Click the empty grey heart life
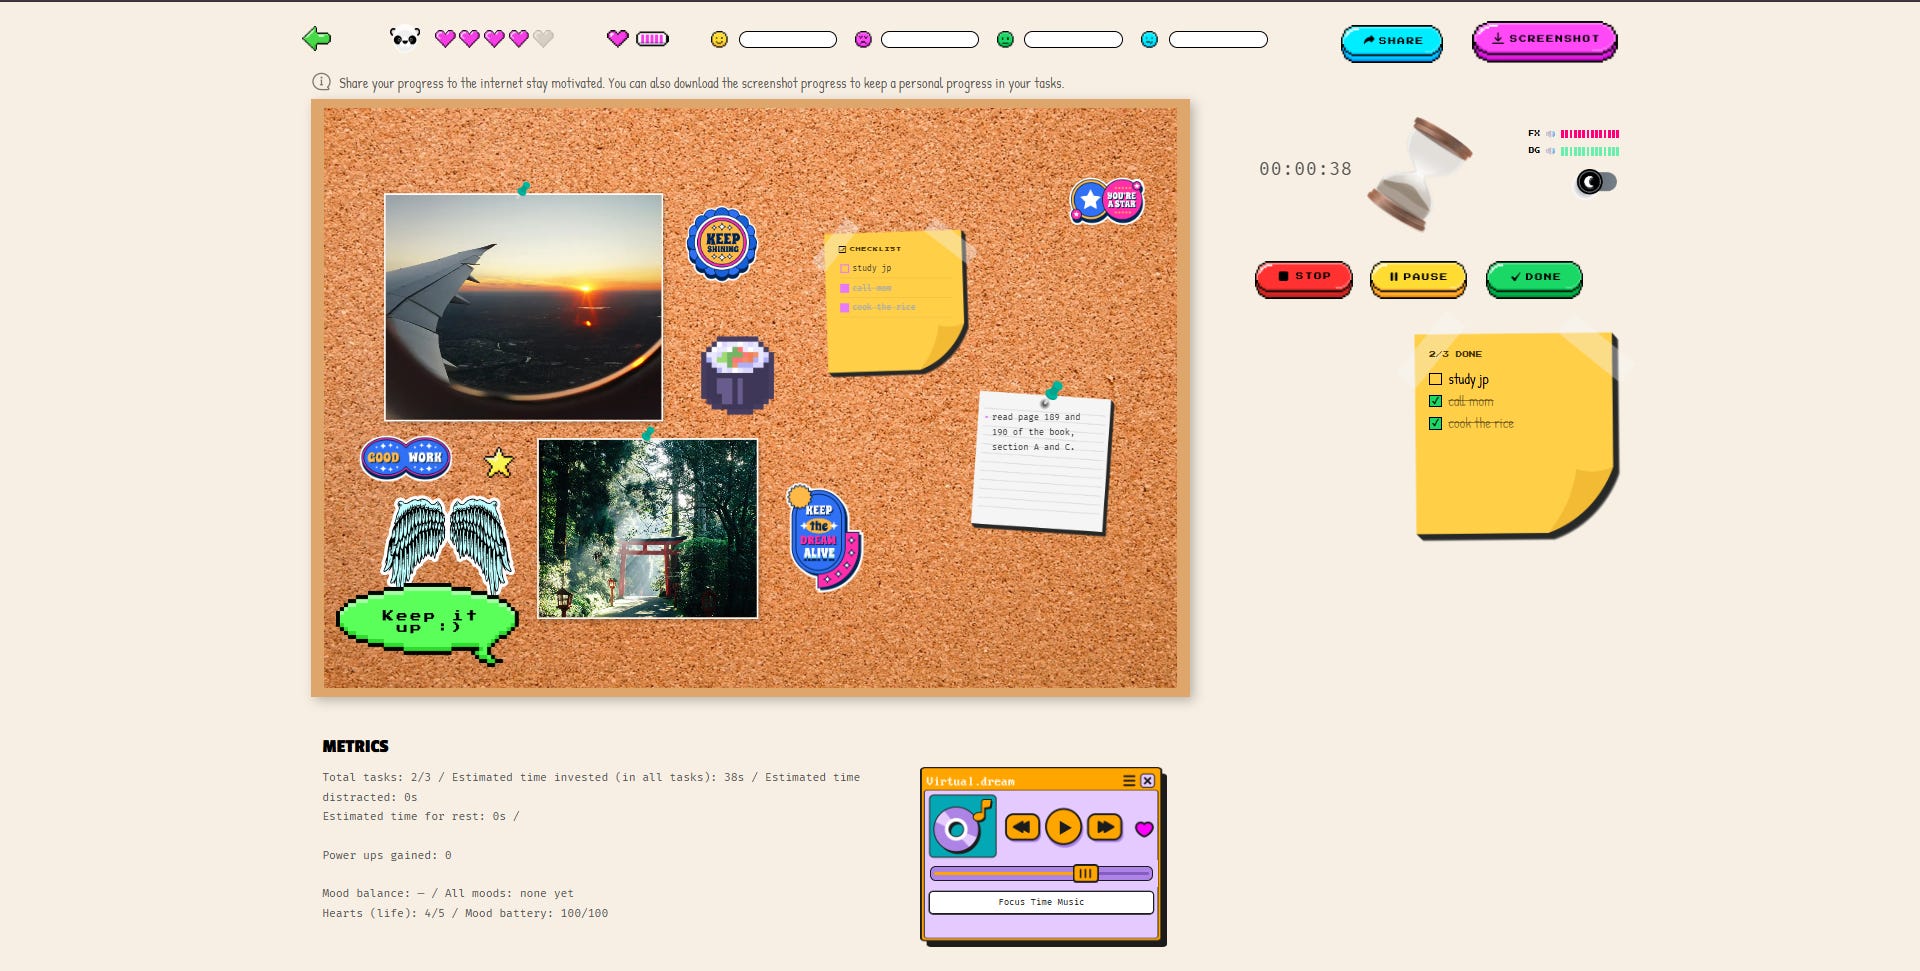The height and width of the screenshot is (971, 1920). (x=543, y=39)
